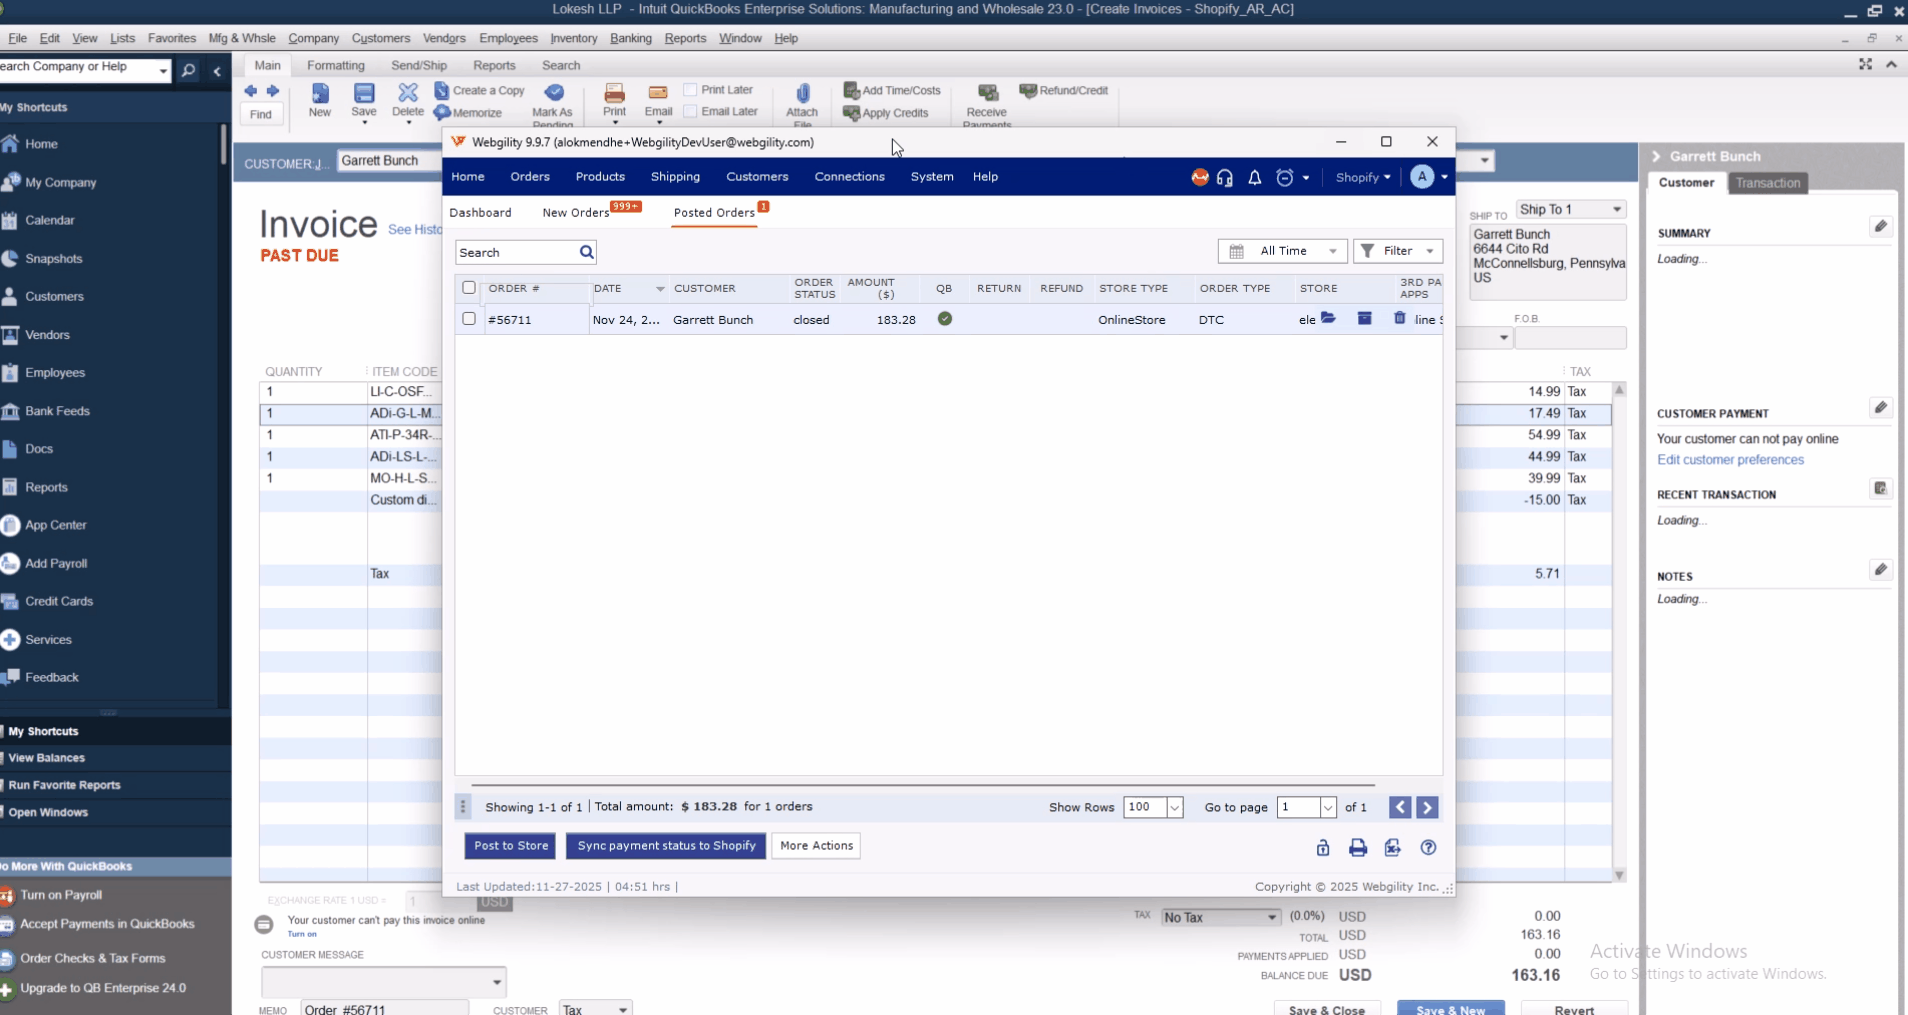
Task: Switch to the New Orders tab
Action: click(576, 213)
